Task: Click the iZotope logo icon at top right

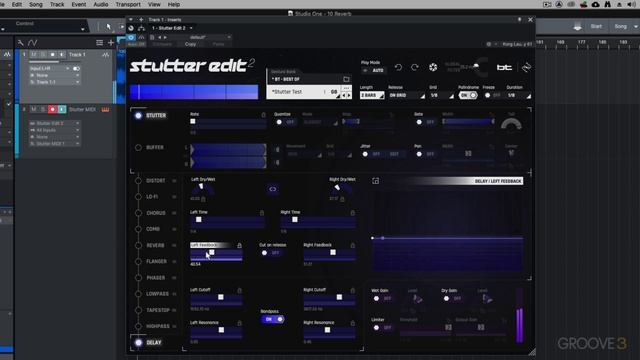Action: click(526, 67)
